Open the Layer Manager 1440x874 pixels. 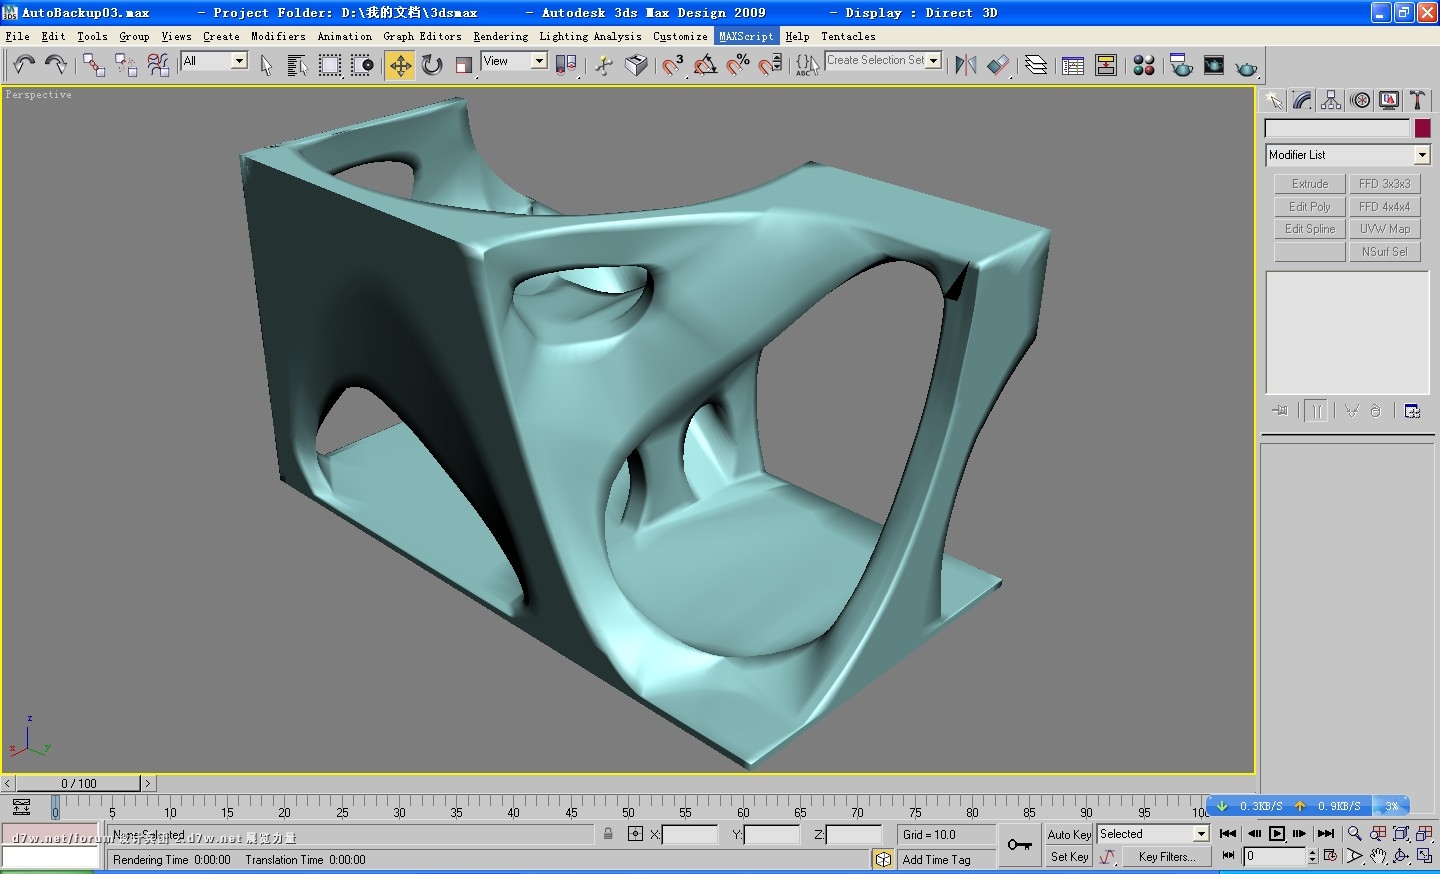coord(1036,65)
